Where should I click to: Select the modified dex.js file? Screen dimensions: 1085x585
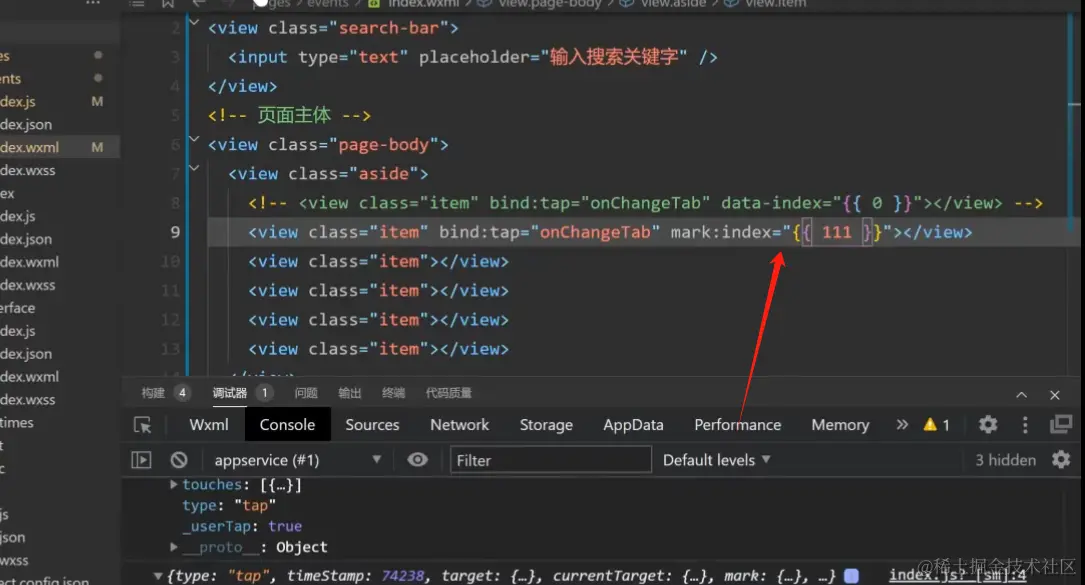coord(60,101)
